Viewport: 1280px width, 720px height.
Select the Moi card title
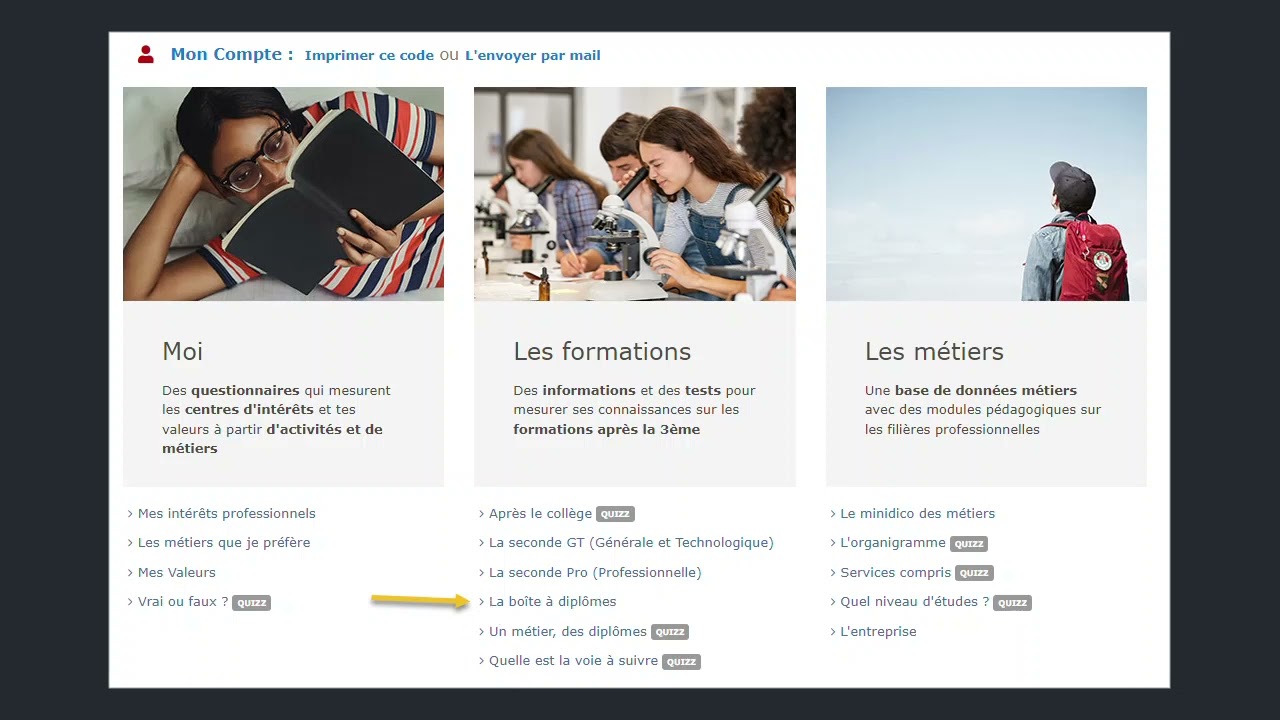(183, 352)
